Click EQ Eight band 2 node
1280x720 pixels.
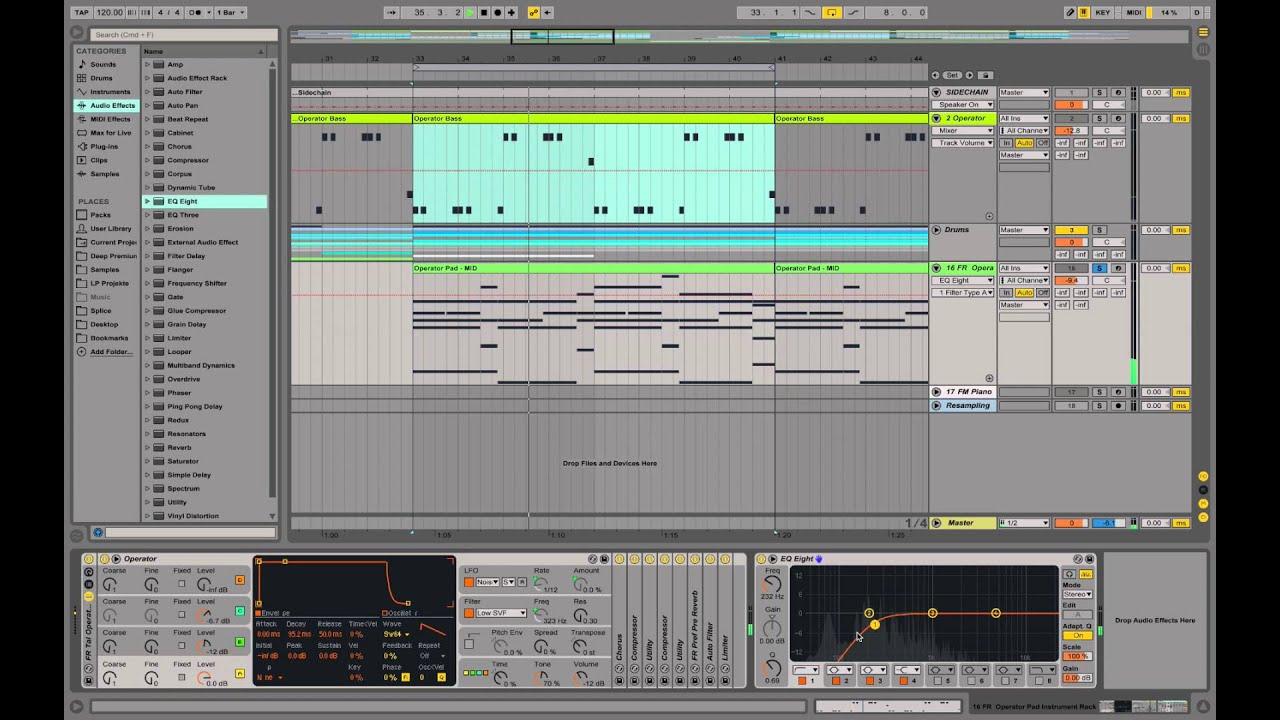pos(869,613)
